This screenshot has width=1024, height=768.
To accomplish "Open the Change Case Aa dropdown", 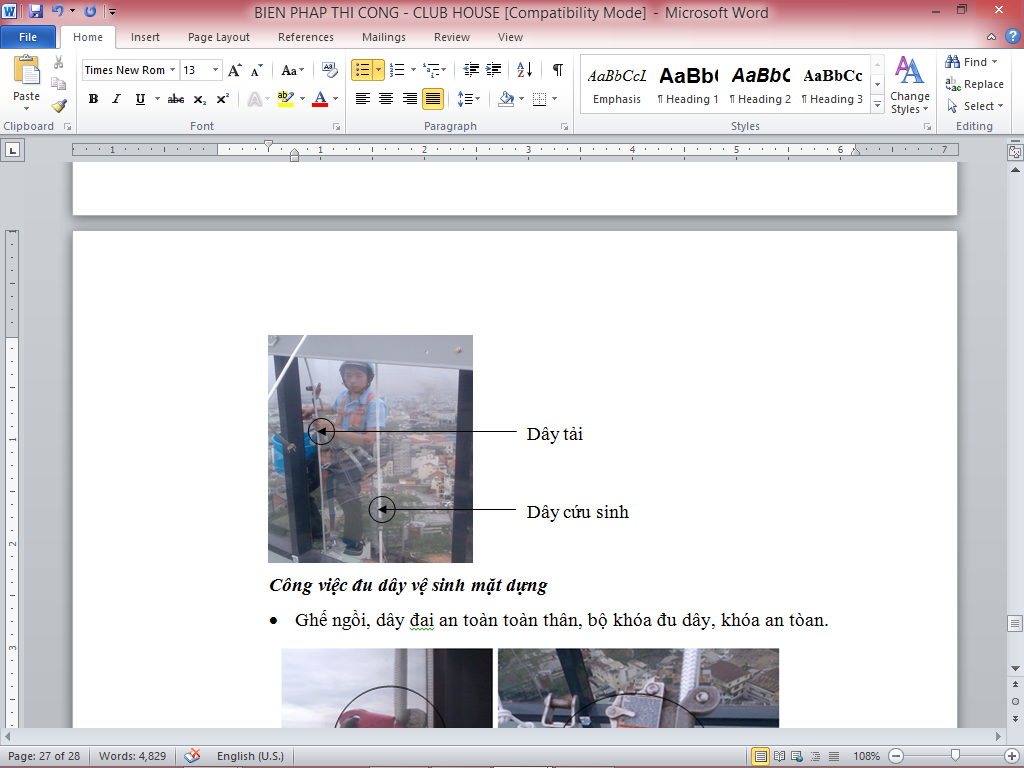I will tap(292, 70).
